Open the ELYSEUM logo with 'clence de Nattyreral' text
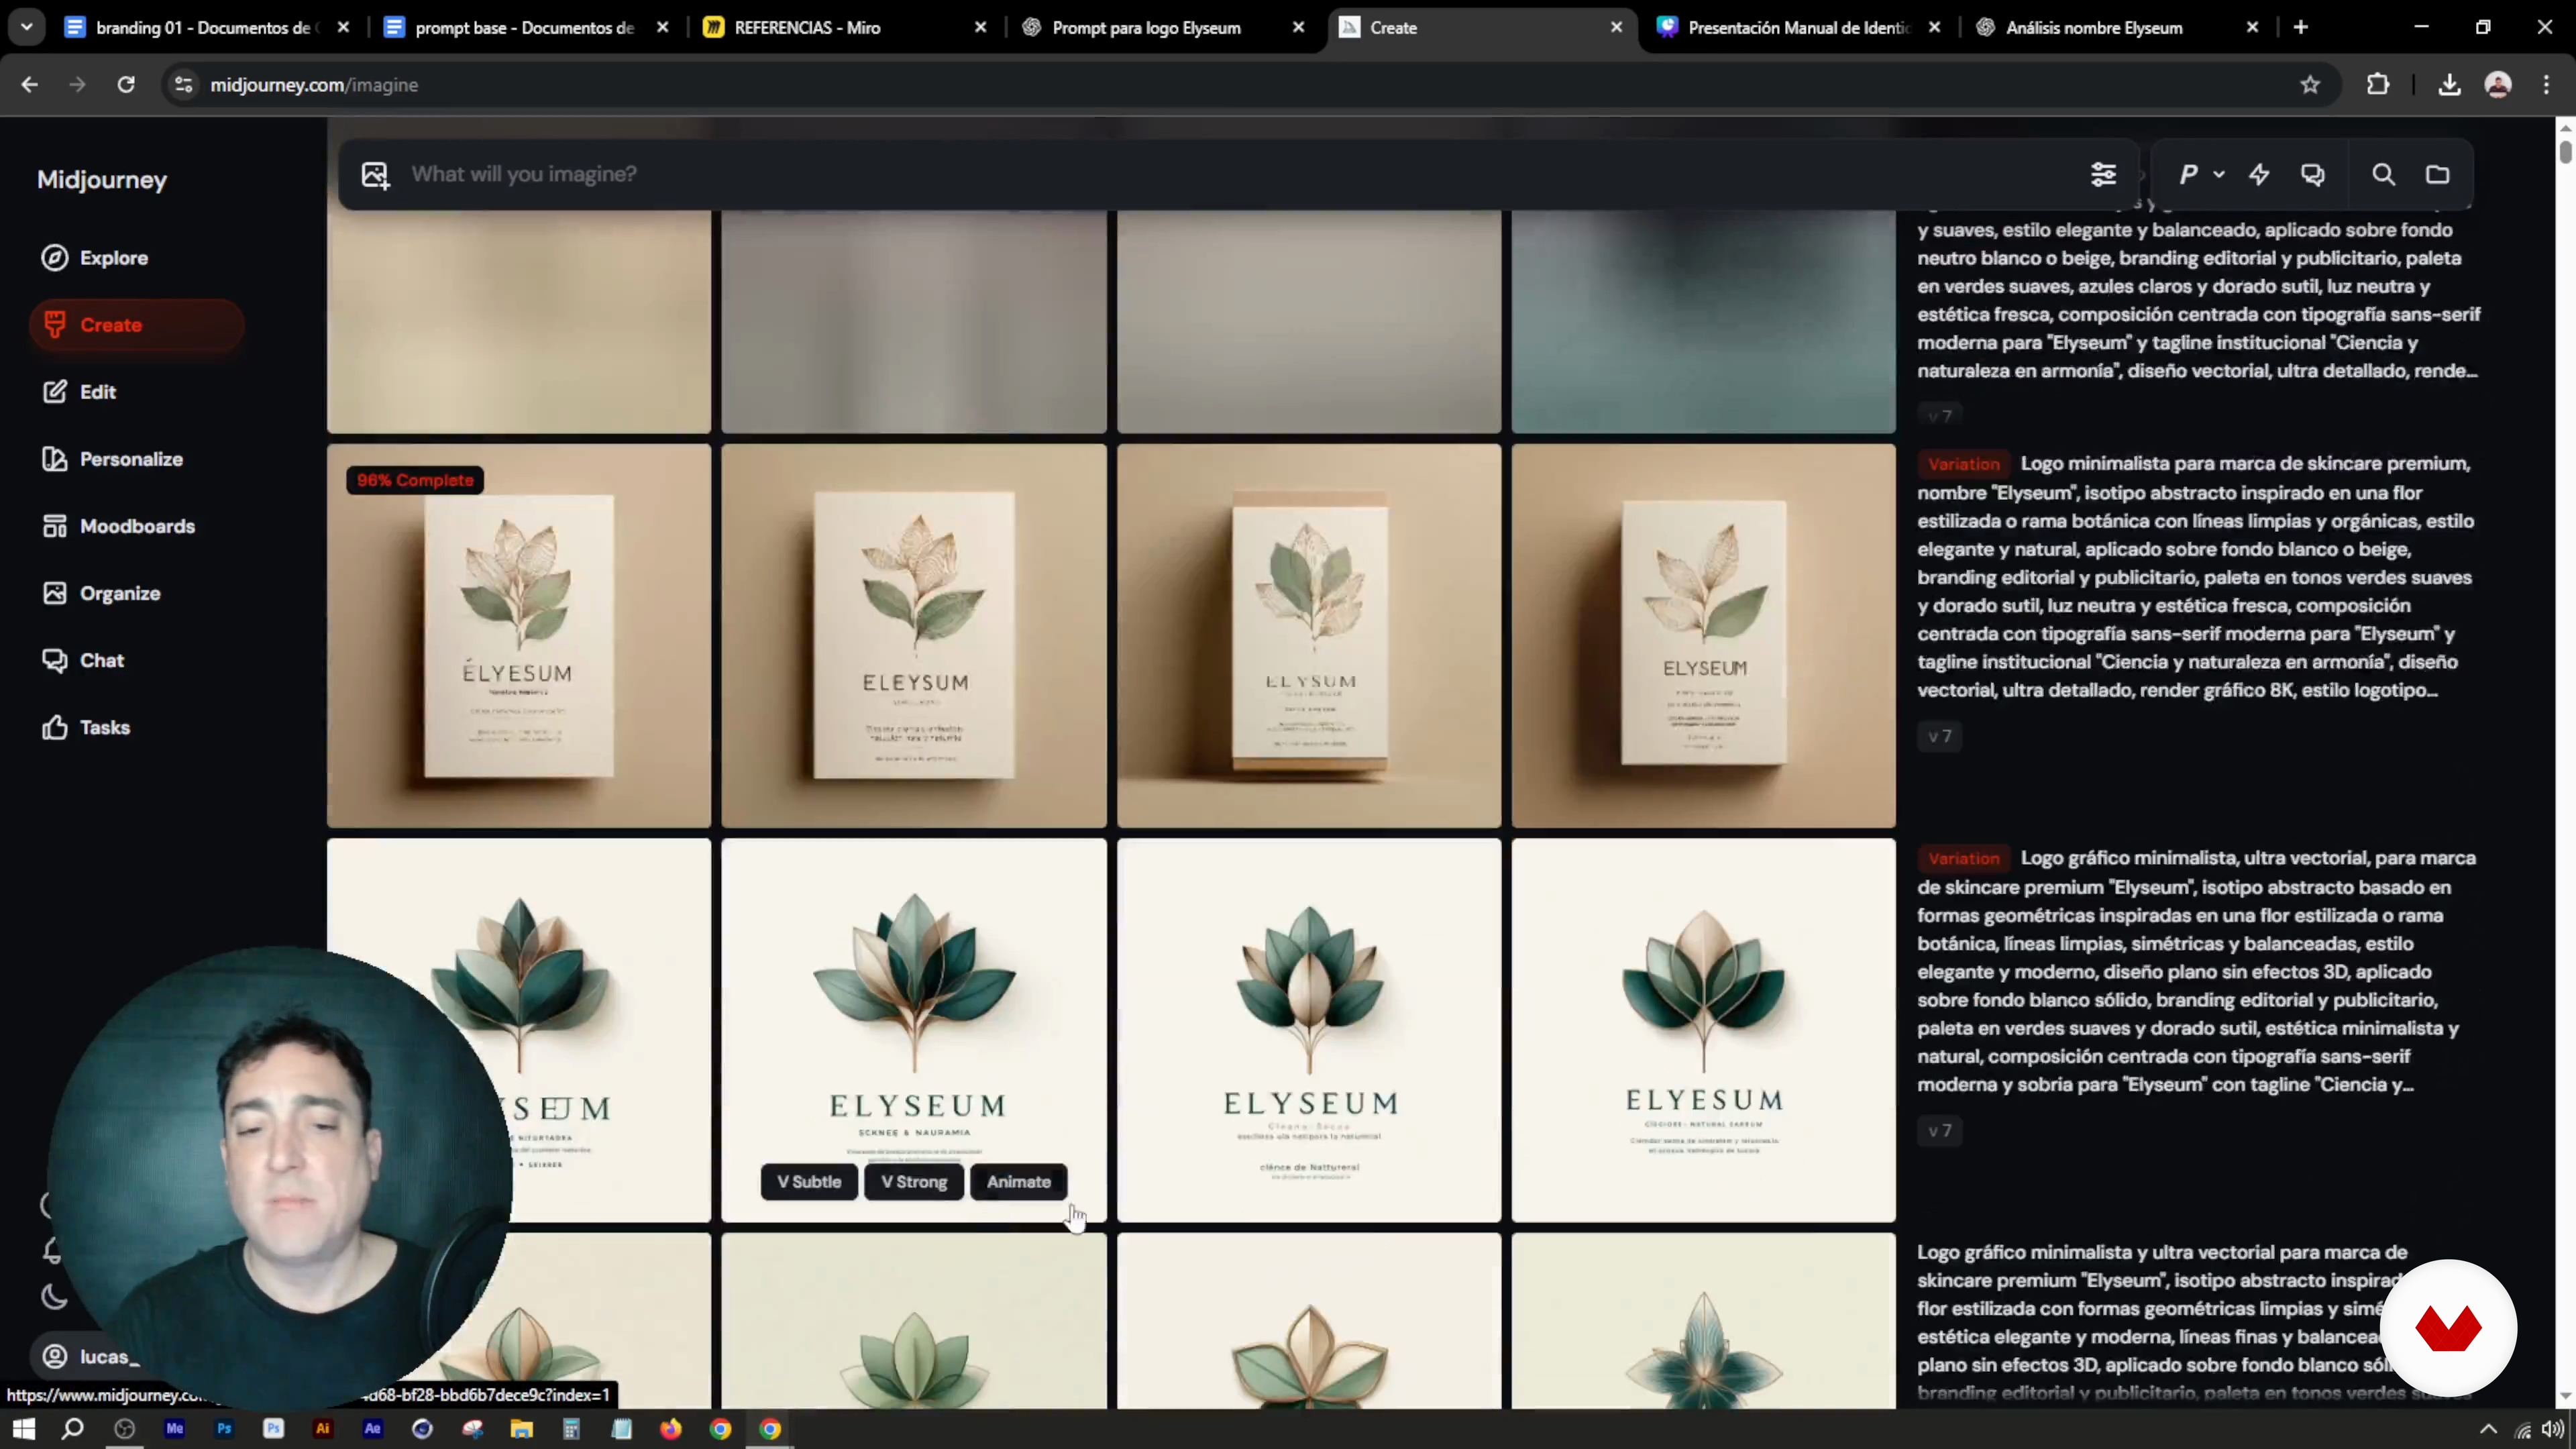The width and height of the screenshot is (2576, 1449). [x=1309, y=1030]
